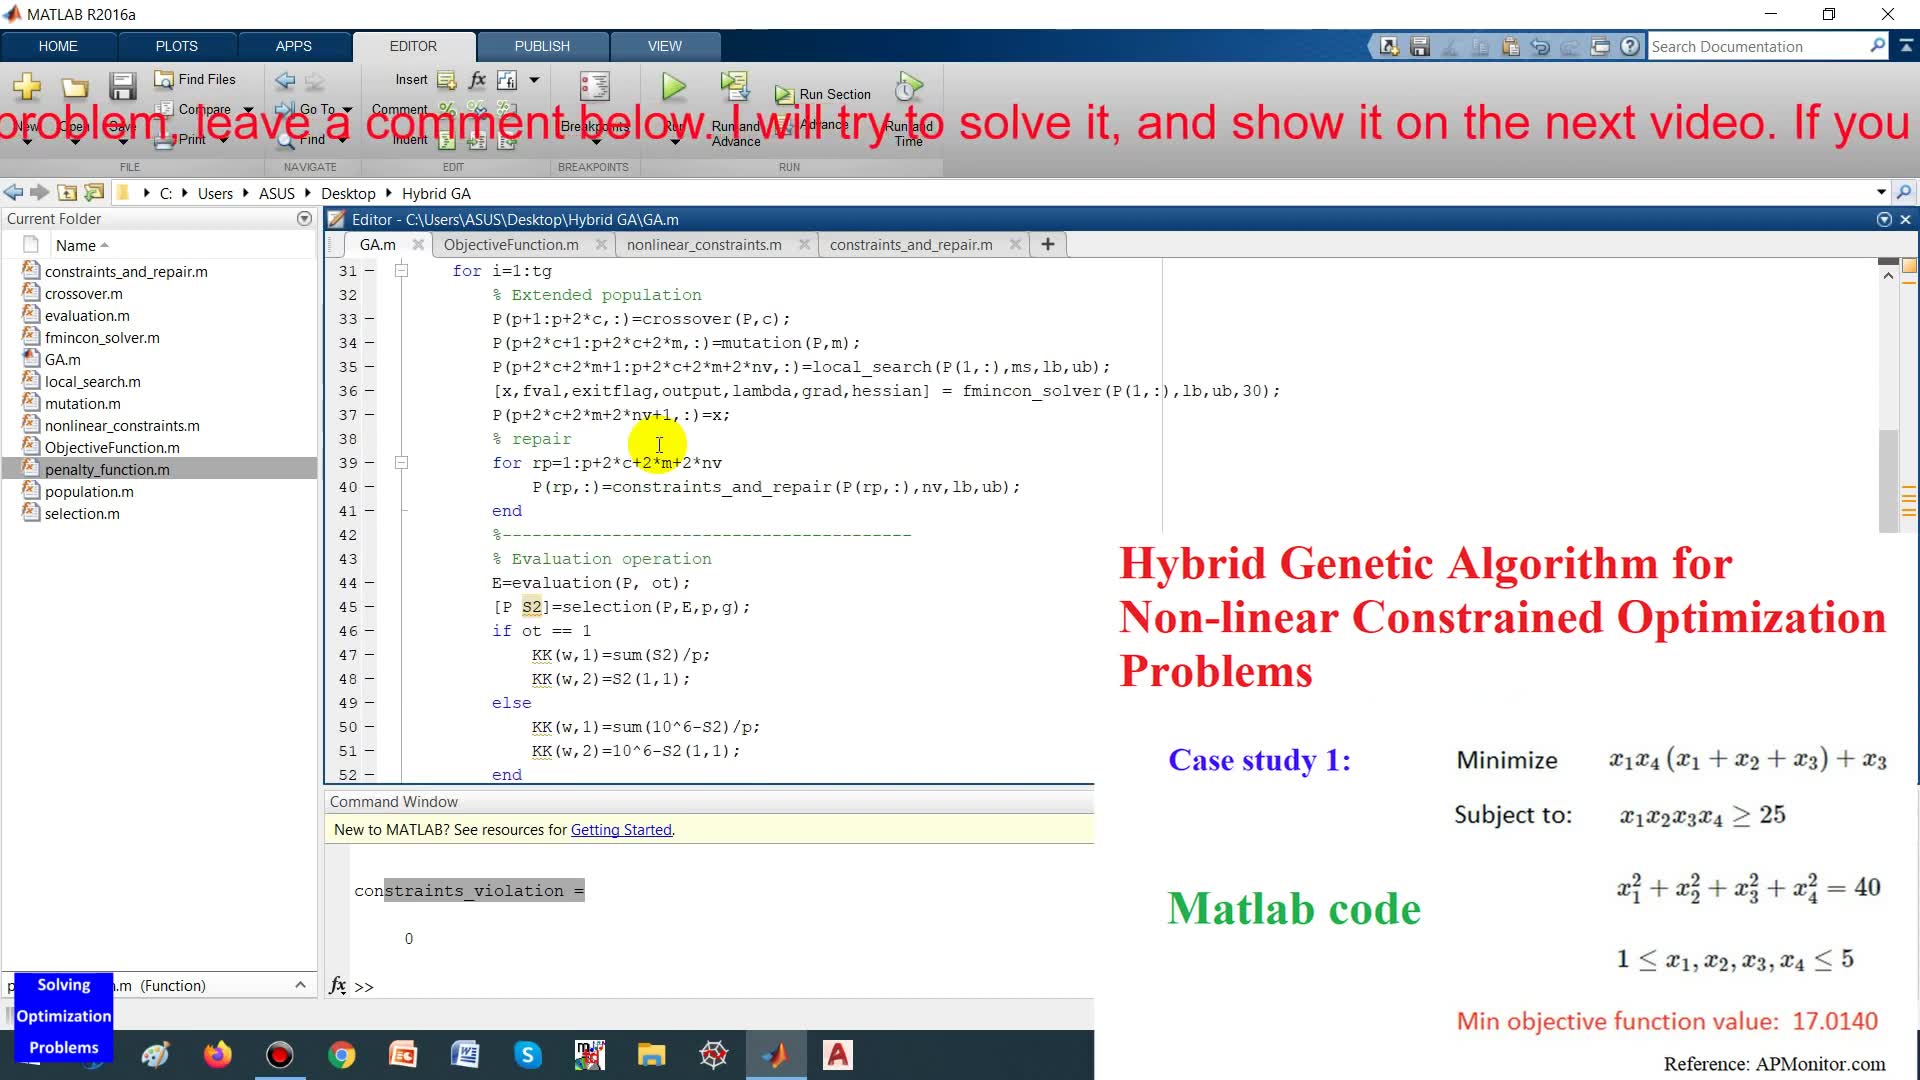Click the Save floppy disk icon

point(122,88)
